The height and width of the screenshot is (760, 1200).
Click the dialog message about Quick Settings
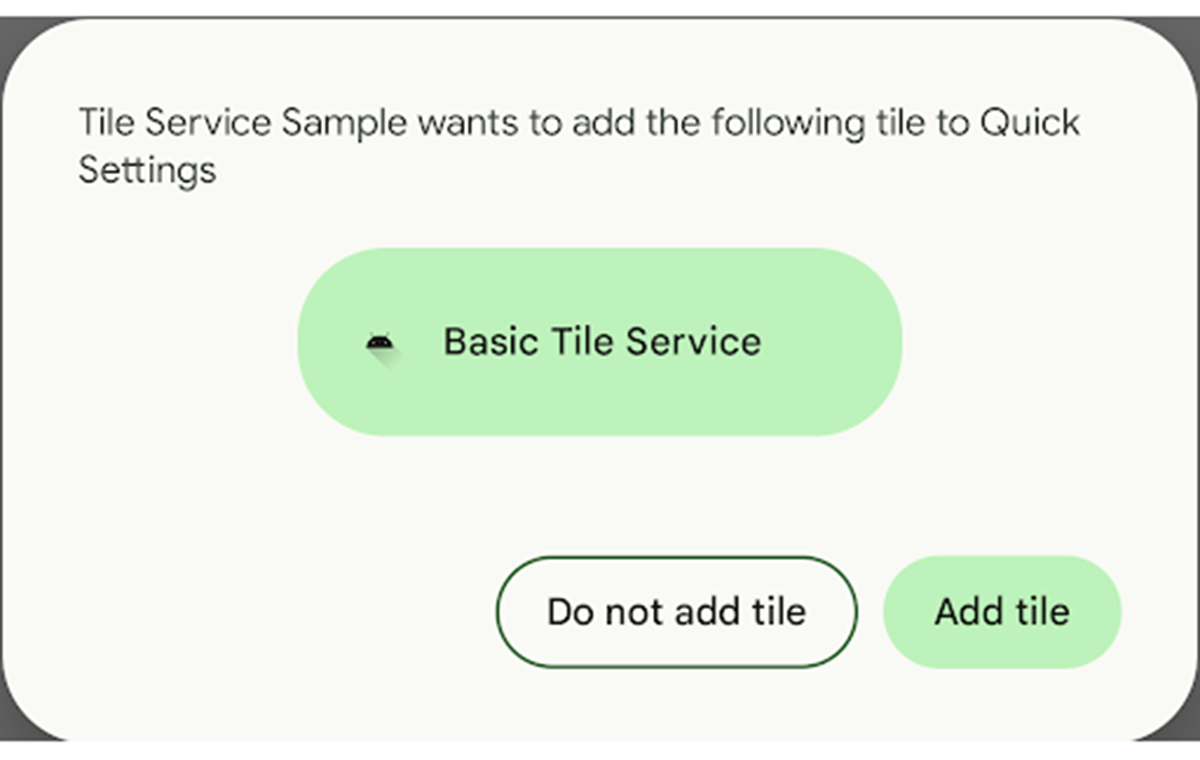coord(579,146)
